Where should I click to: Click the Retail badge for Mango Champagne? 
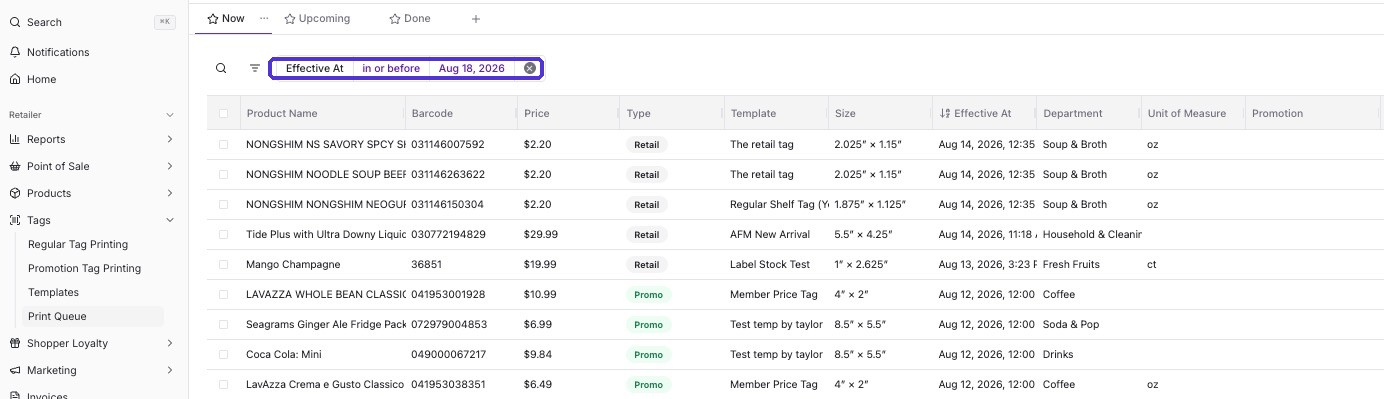coord(647,264)
